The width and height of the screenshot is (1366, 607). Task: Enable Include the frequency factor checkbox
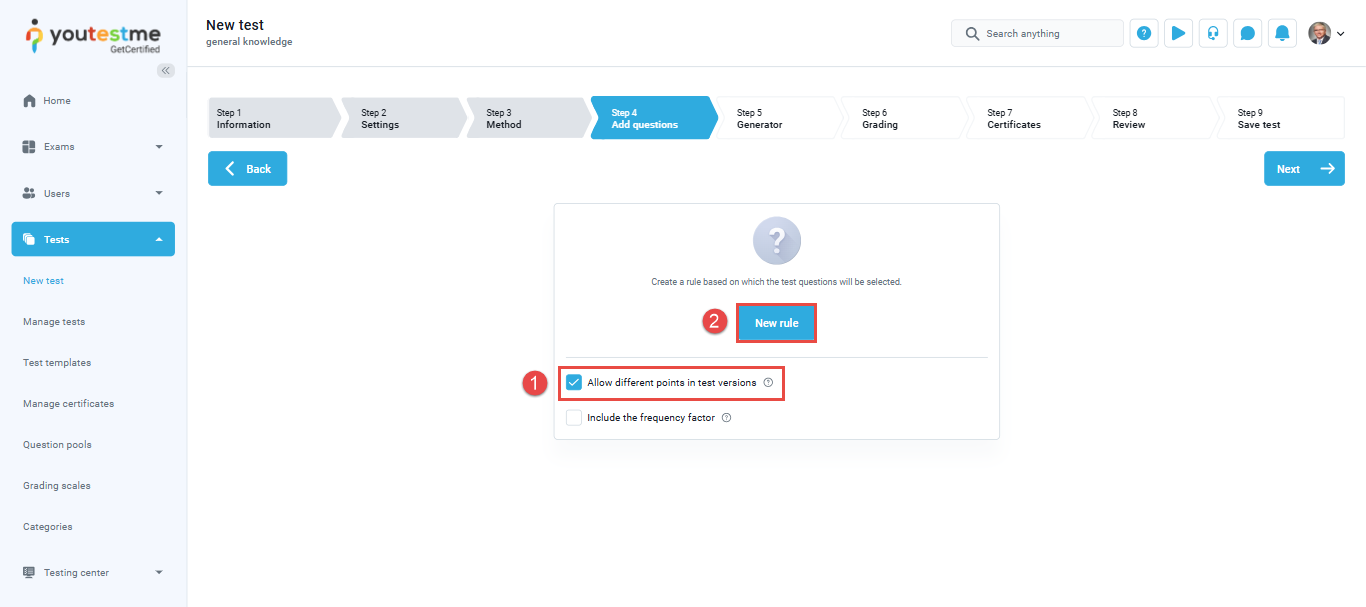pyautogui.click(x=574, y=418)
